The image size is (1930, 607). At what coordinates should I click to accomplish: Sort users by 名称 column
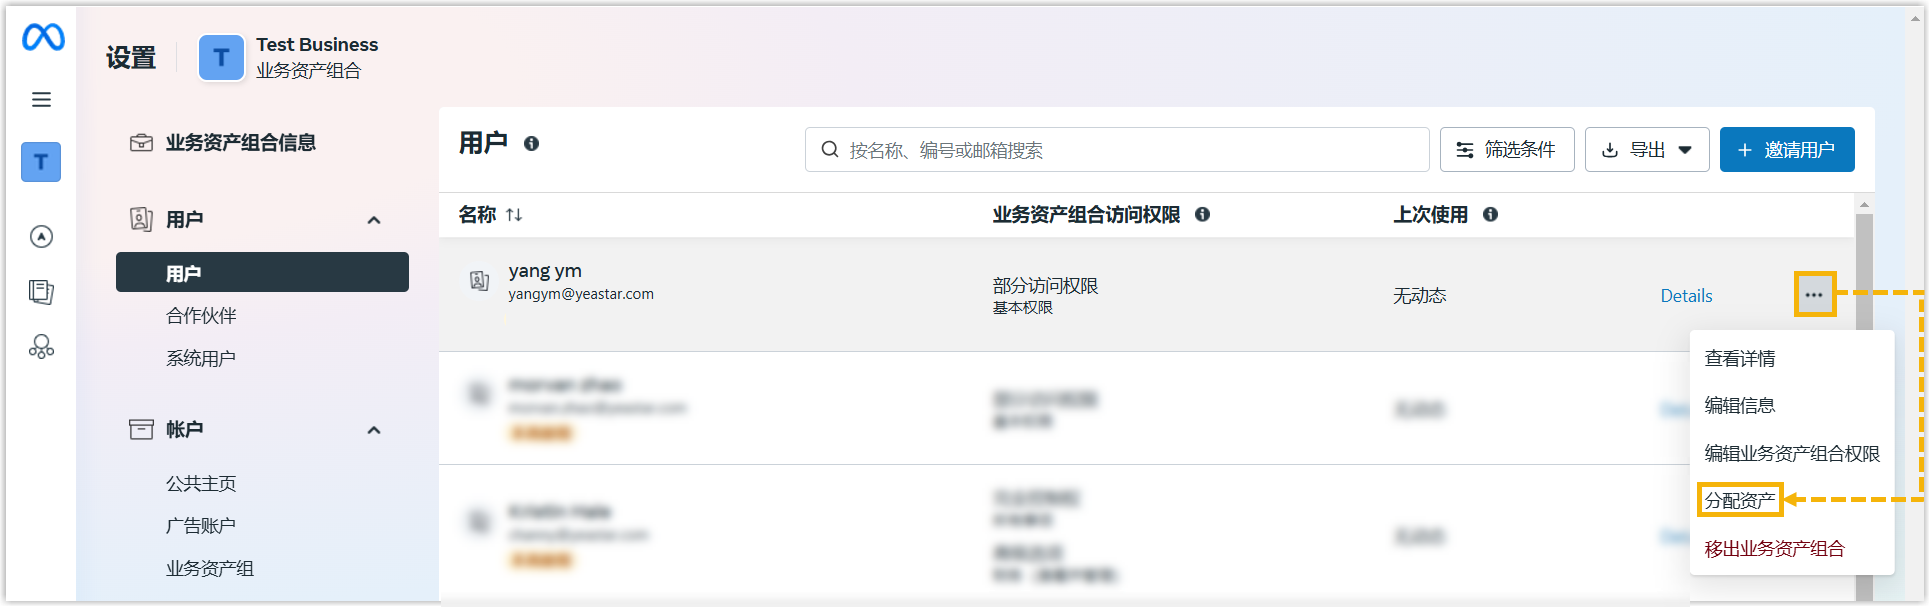pos(514,215)
